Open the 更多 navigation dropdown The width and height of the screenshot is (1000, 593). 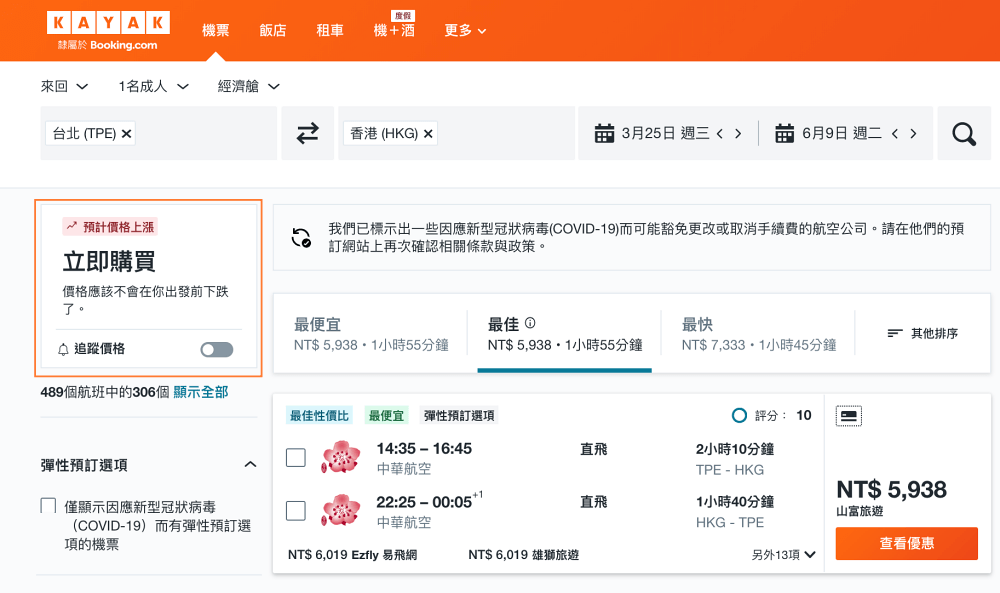pyautogui.click(x=465, y=31)
